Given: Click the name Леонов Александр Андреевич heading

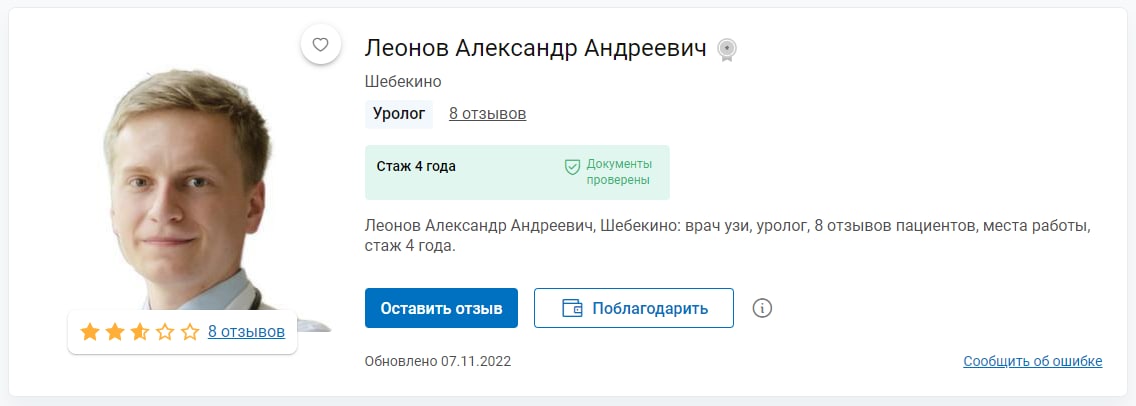Looking at the screenshot, I should click(x=535, y=48).
